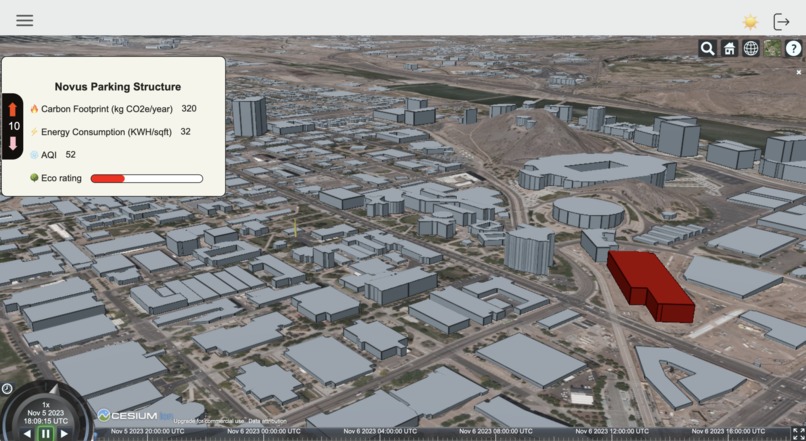The height and width of the screenshot is (441, 806).
Task: Click timeline at Nov 5 2023 20:00:00
Action: coord(148,431)
